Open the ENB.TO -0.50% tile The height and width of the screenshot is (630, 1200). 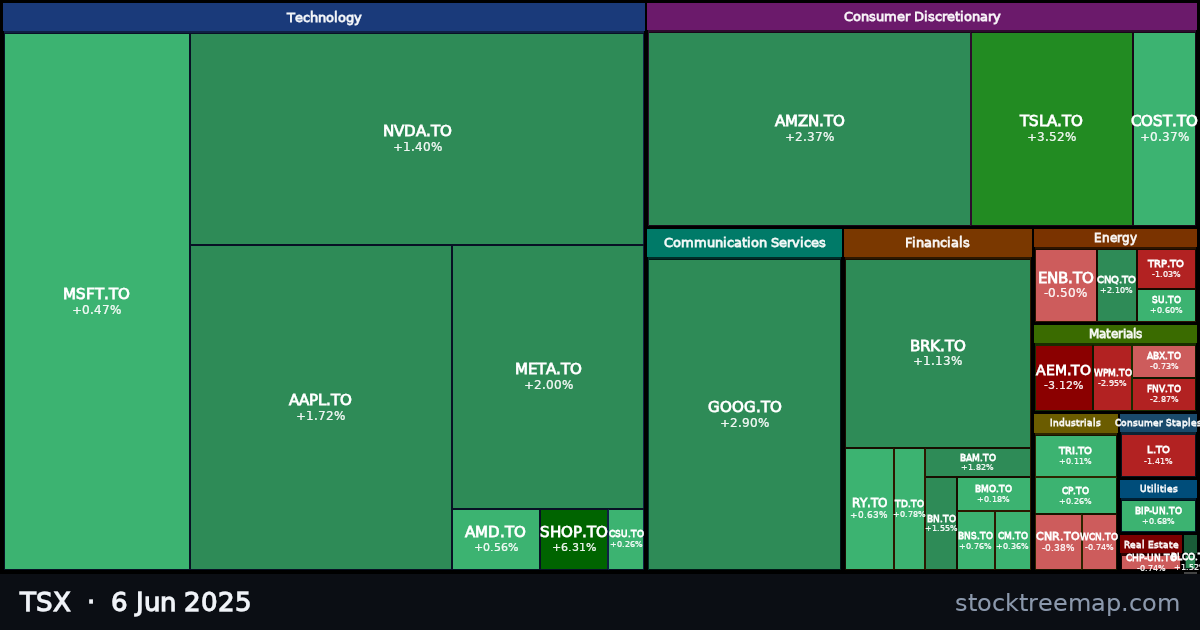point(1066,285)
